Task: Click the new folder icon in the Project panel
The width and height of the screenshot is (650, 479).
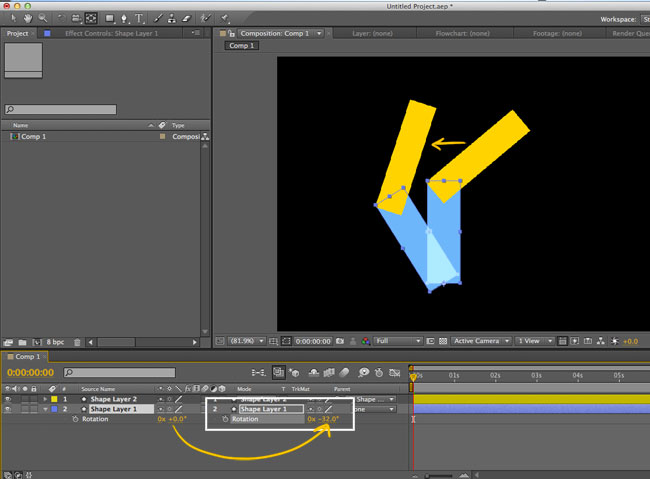Action: click(22, 342)
